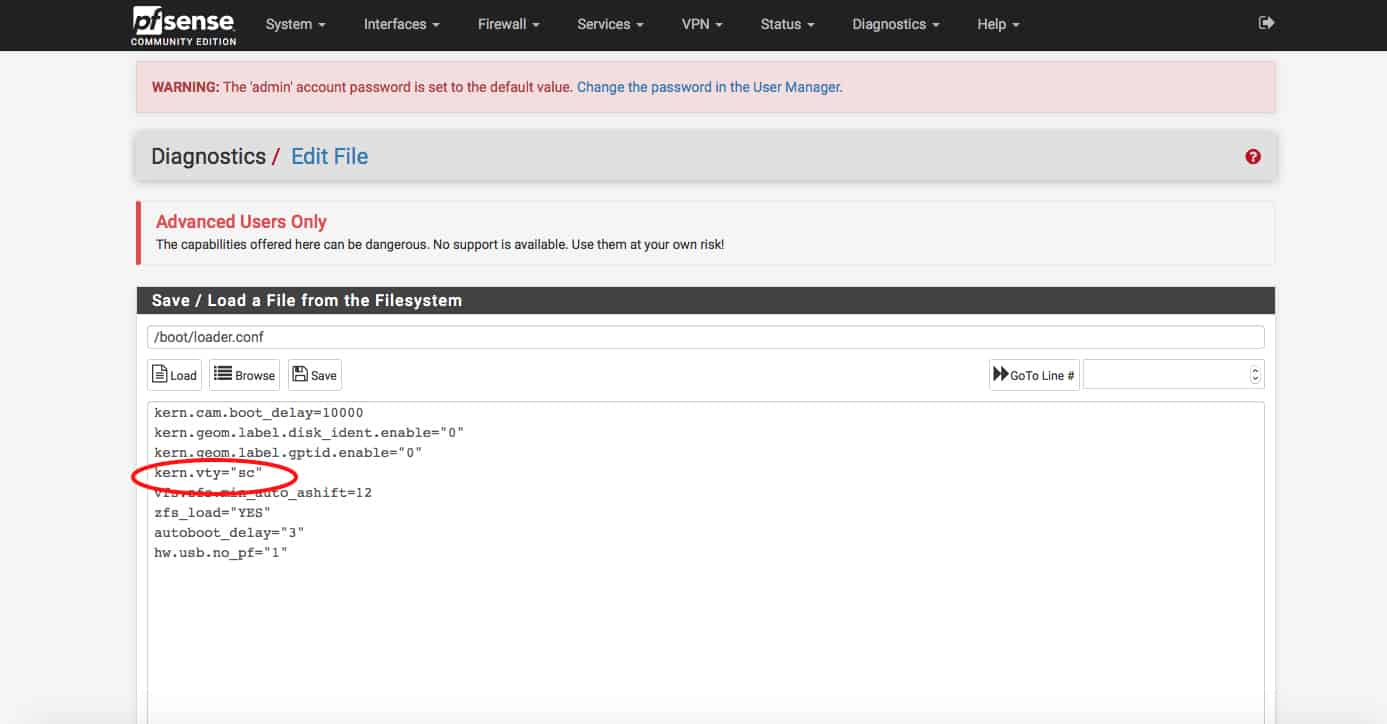Click the zfs_load="YES" line
The image size is (1387, 724).
pos(212,512)
